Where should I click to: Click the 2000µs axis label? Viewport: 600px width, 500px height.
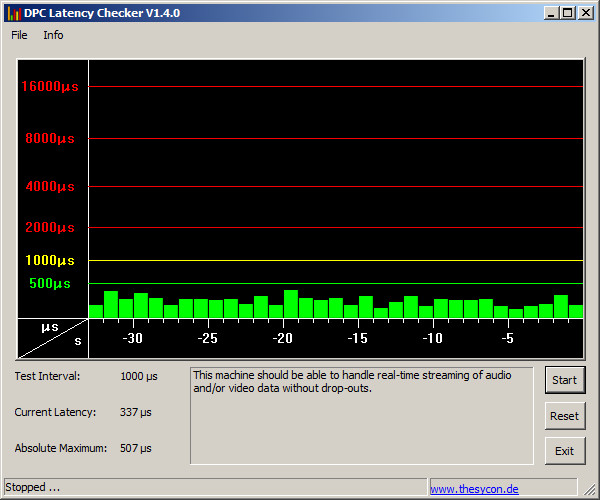[x=50, y=227]
